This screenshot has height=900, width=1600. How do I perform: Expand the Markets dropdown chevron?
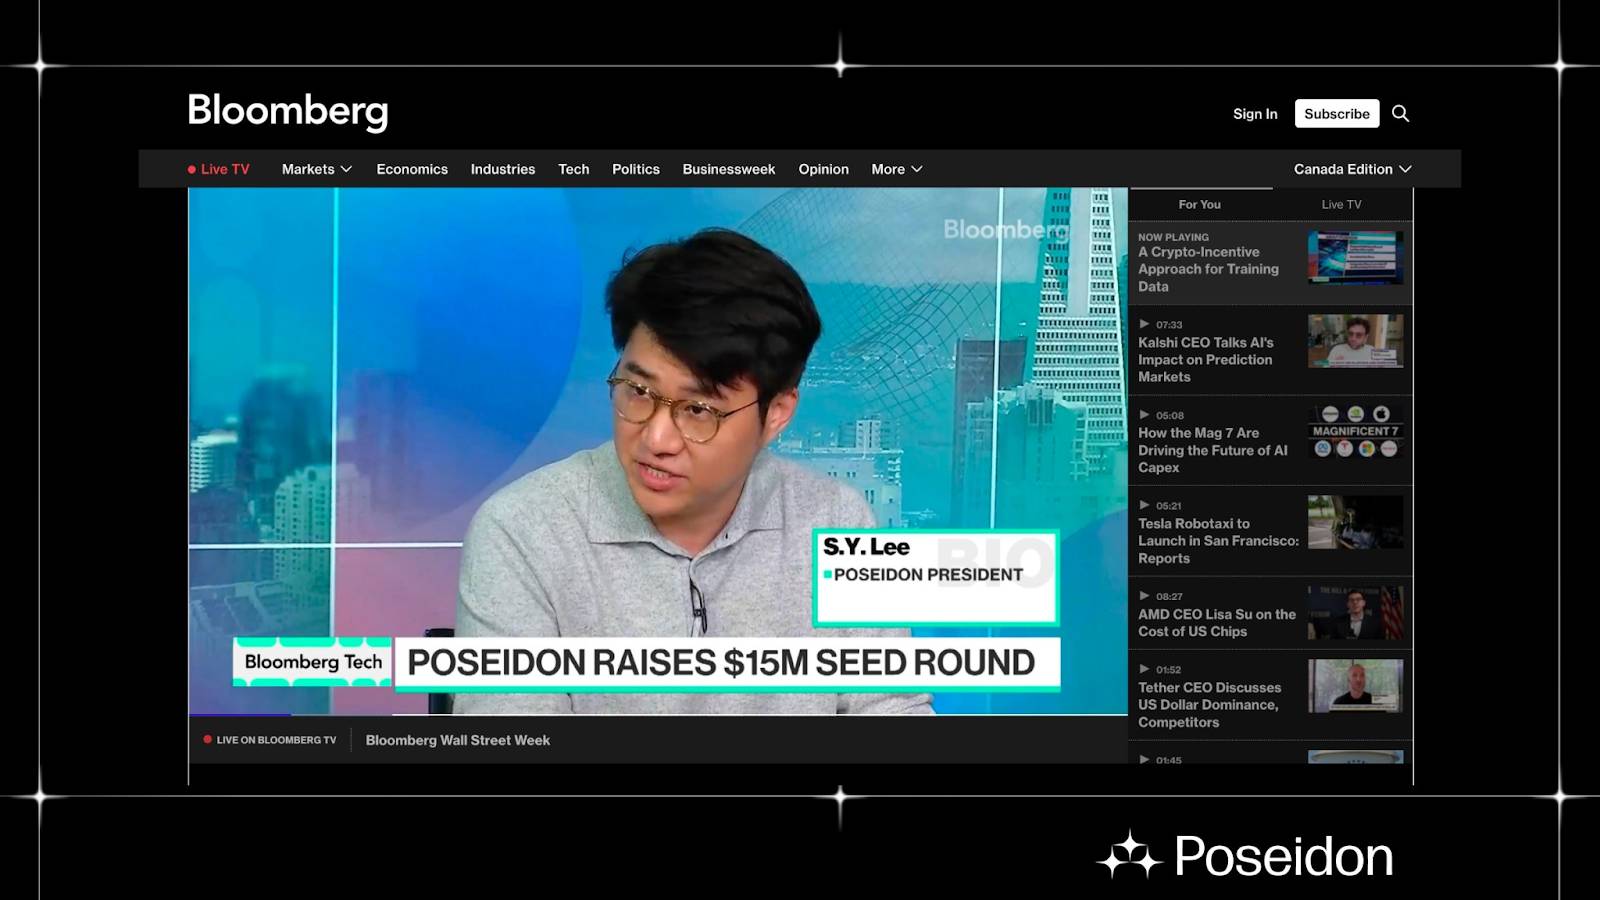pyautogui.click(x=346, y=170)
